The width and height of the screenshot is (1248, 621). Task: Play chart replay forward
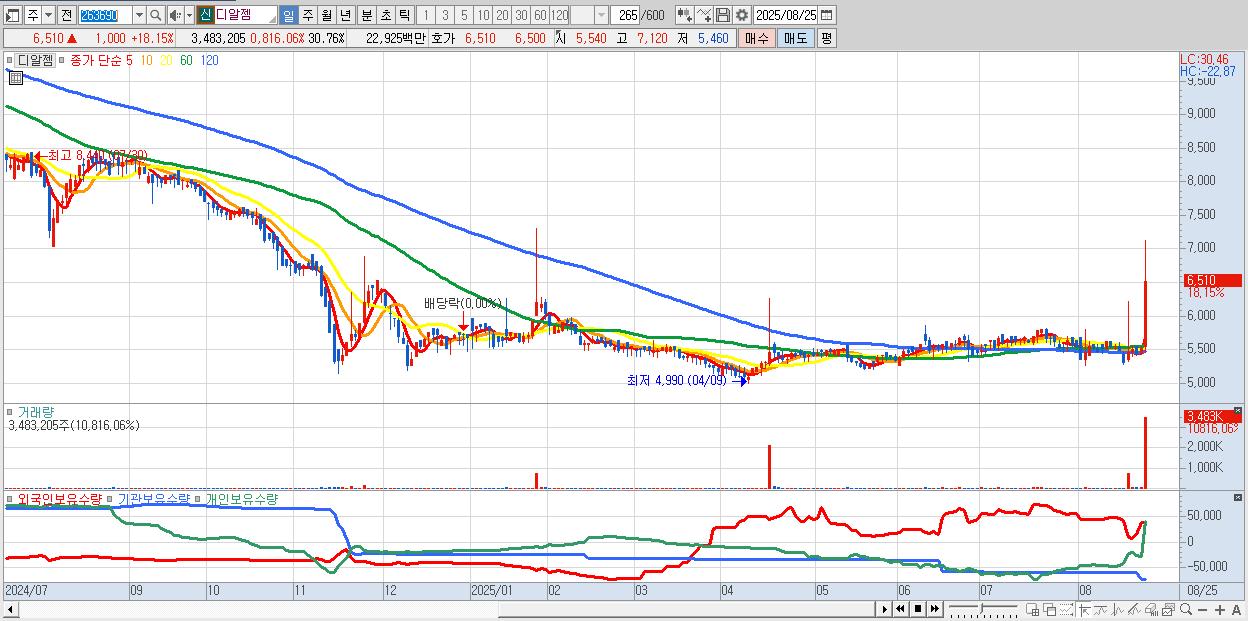point(884,608)
